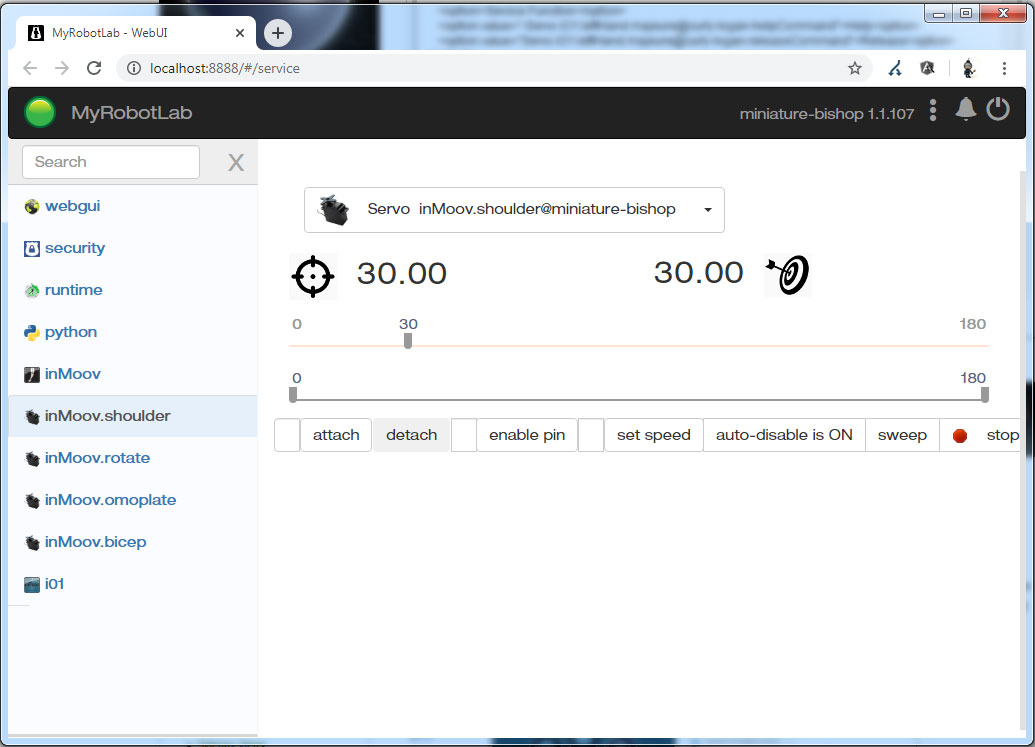Click the input box left of attach
Viewport: 1035px width, 747px height.
tap(287, 435)
